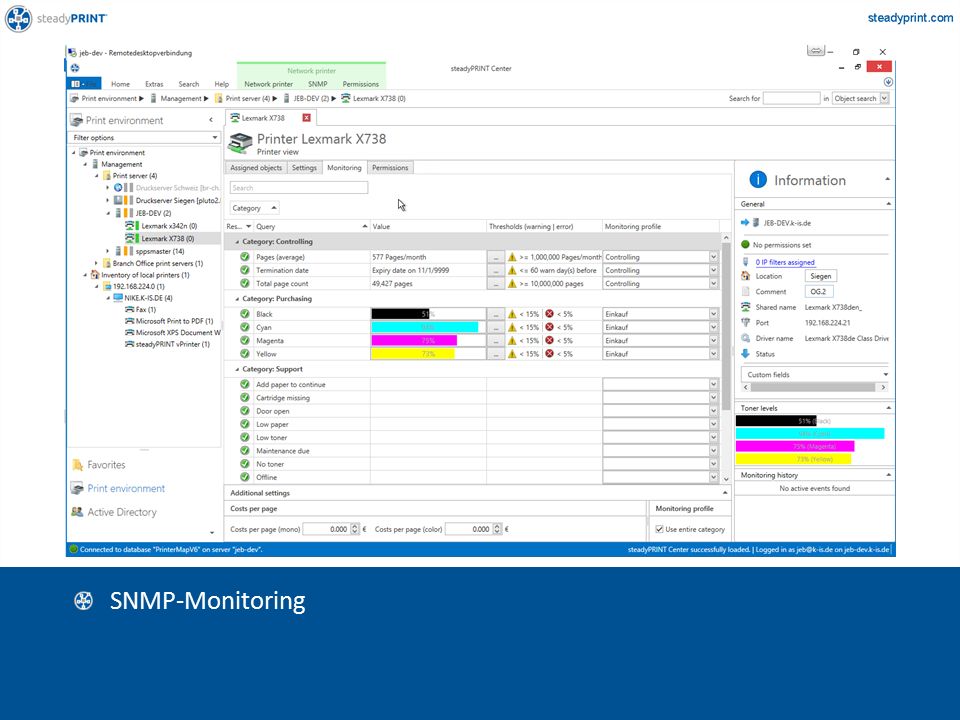Collapse Category: Controlling group
The height and width of the screenshot is (720, 960).
[238, 242]
